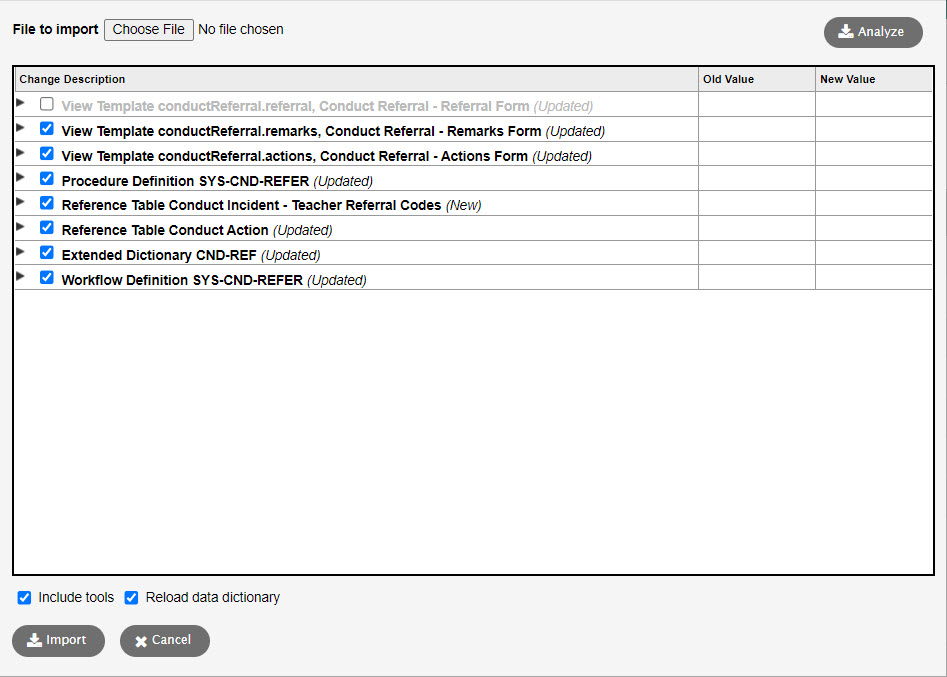947x677 pixels.
Task: Enable the Conduct Referral - Referral Form checkbox
Action: [x=46, y=103]
